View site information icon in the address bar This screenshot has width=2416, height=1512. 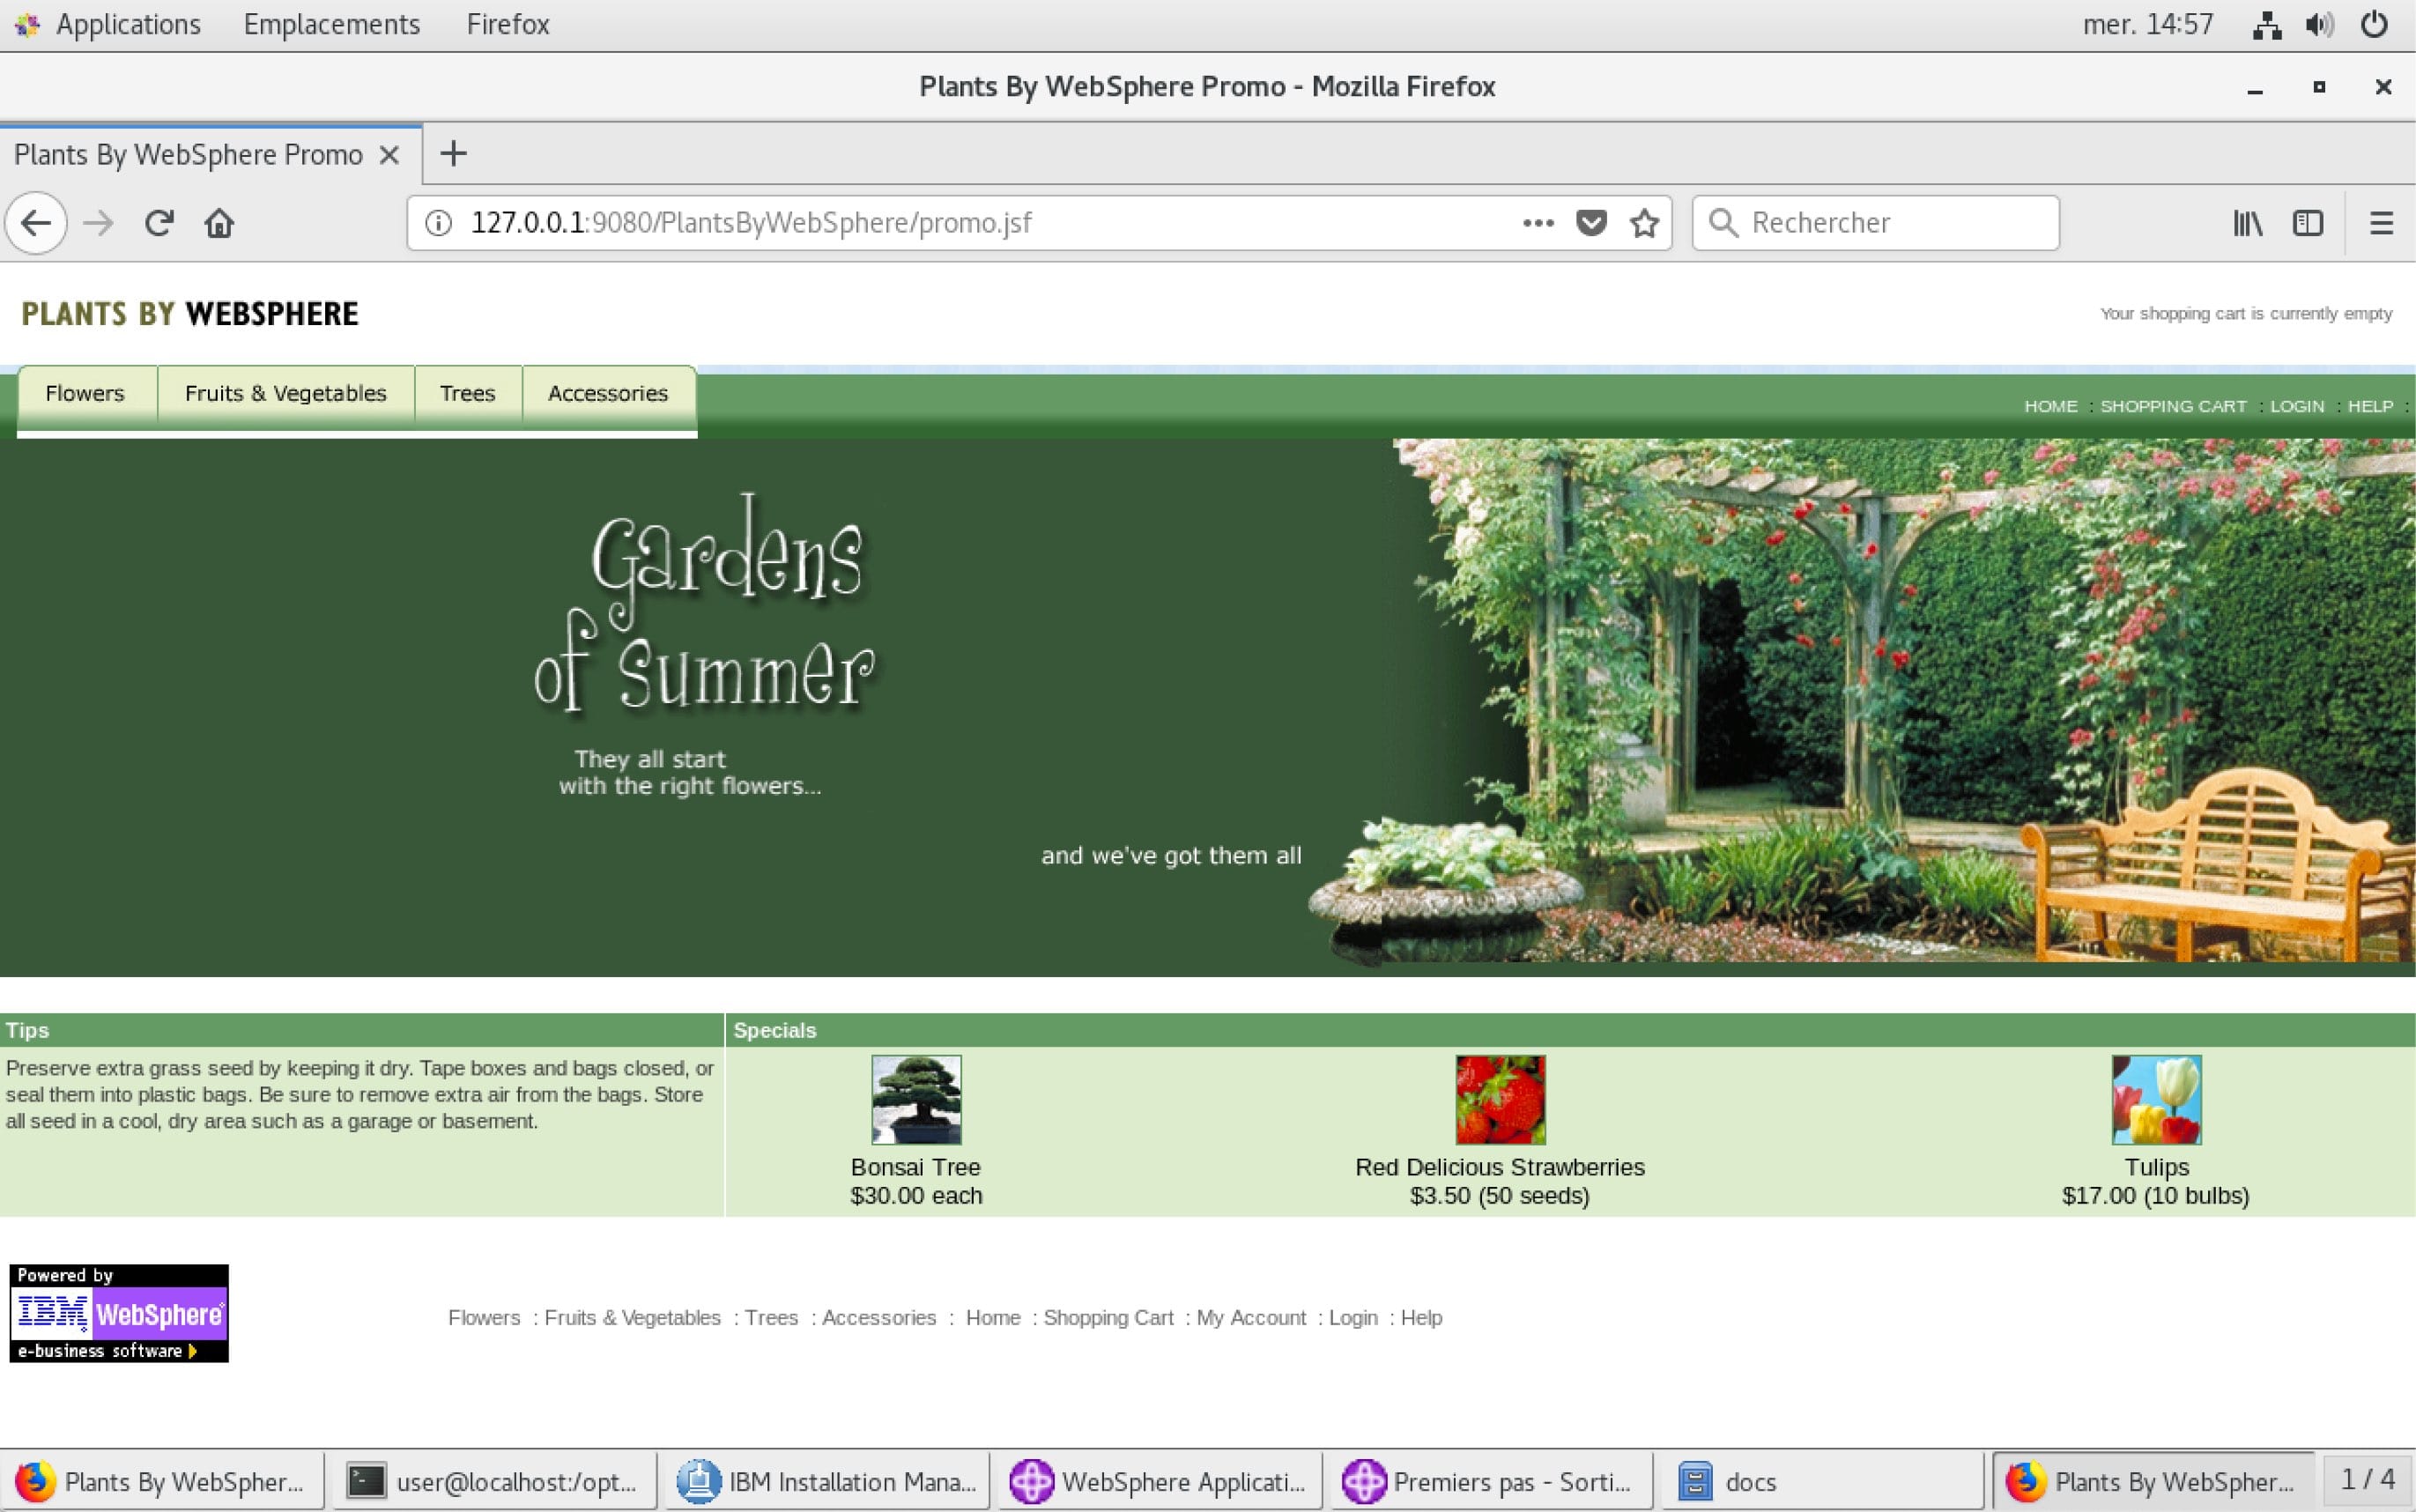tap(438, 222)
